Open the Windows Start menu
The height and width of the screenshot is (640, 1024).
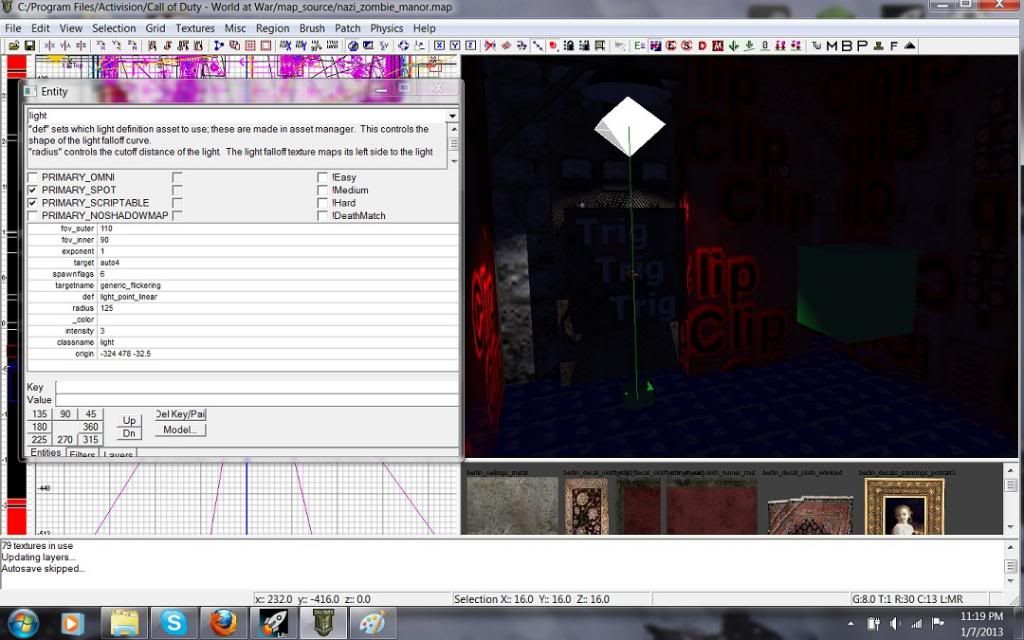[x=24, y=624]
